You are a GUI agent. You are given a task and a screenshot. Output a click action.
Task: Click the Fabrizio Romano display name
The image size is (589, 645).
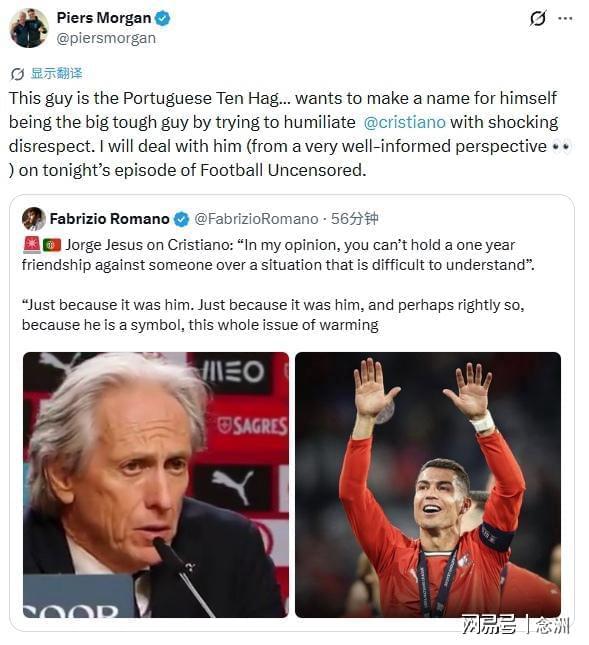(109, 219)
